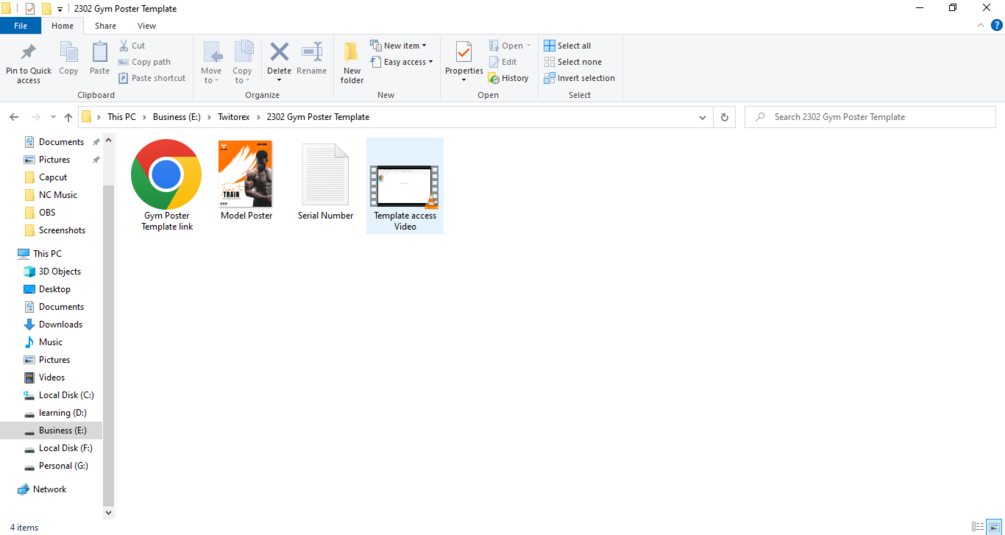Click Twitorex in the address path
Screen dimensions: 1005x535
(x=233, y=117)
